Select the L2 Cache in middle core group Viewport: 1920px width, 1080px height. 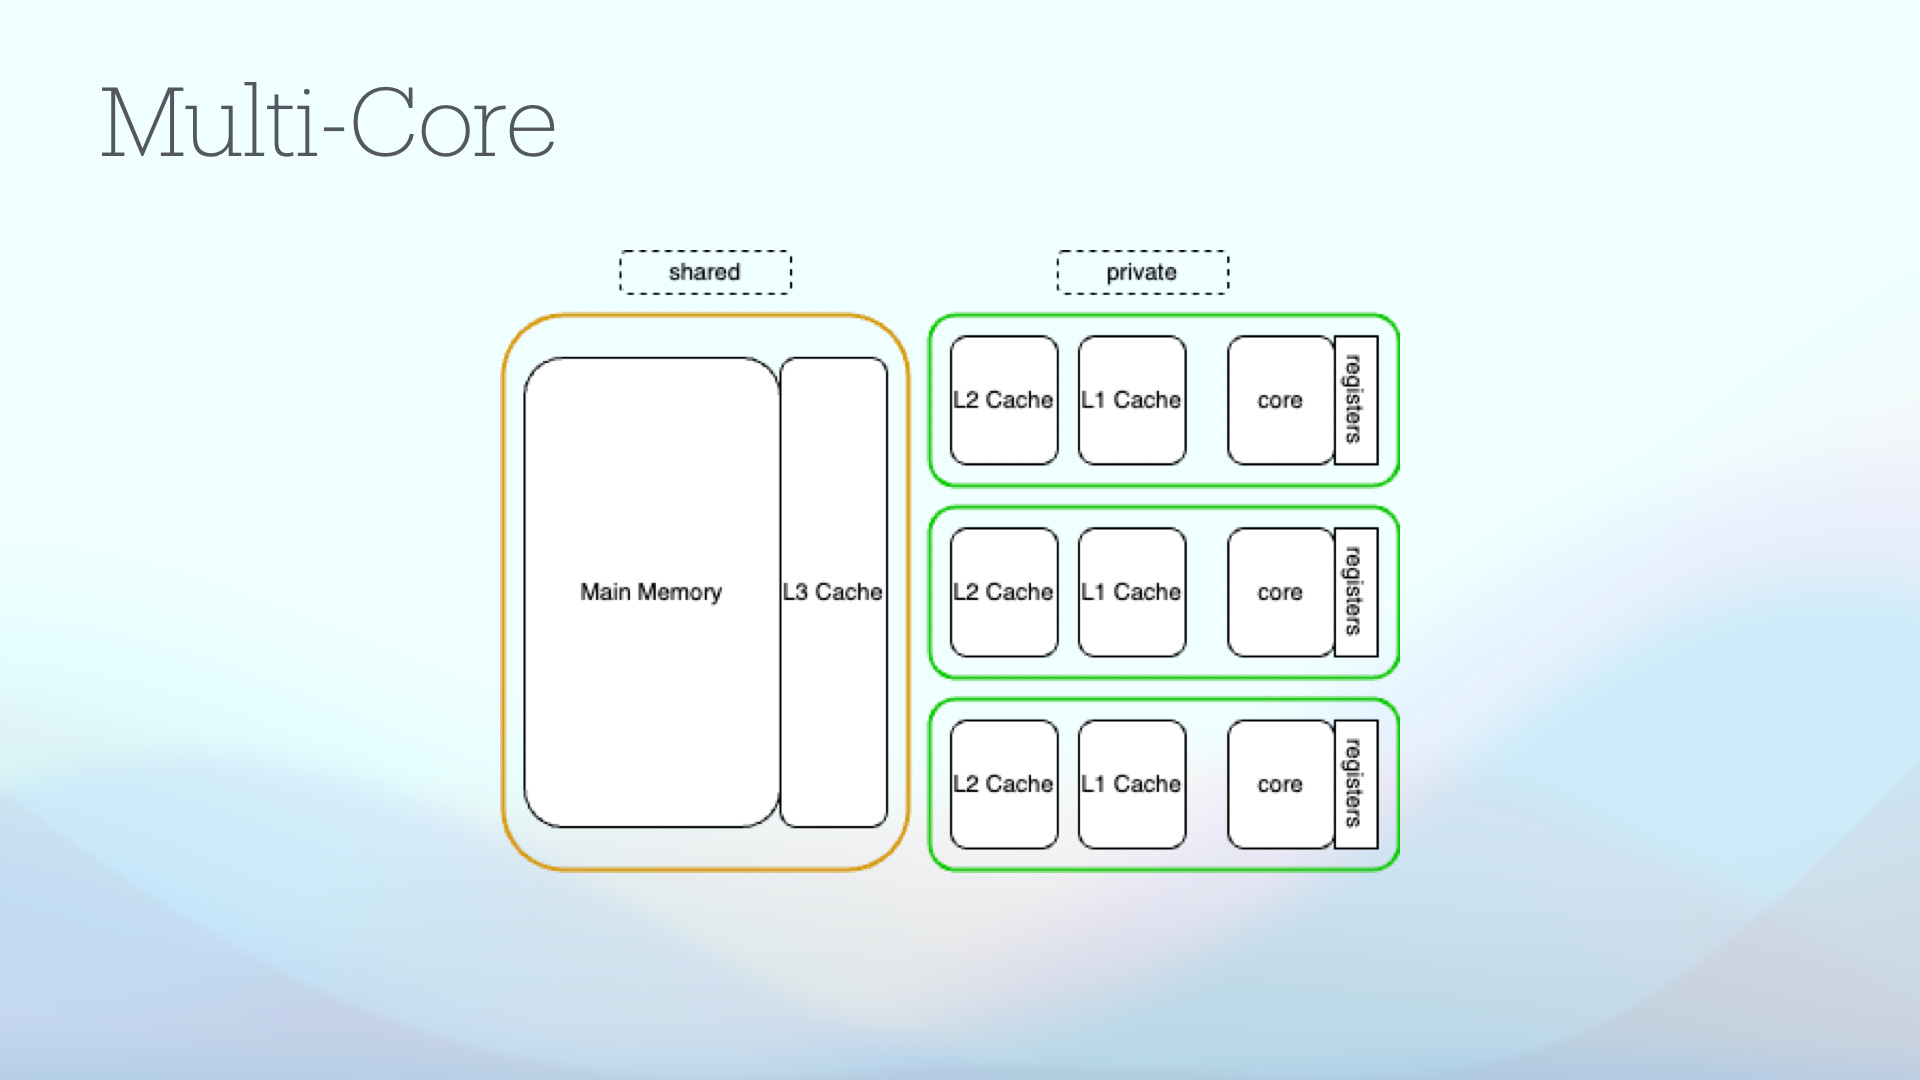pos(1003,592)
